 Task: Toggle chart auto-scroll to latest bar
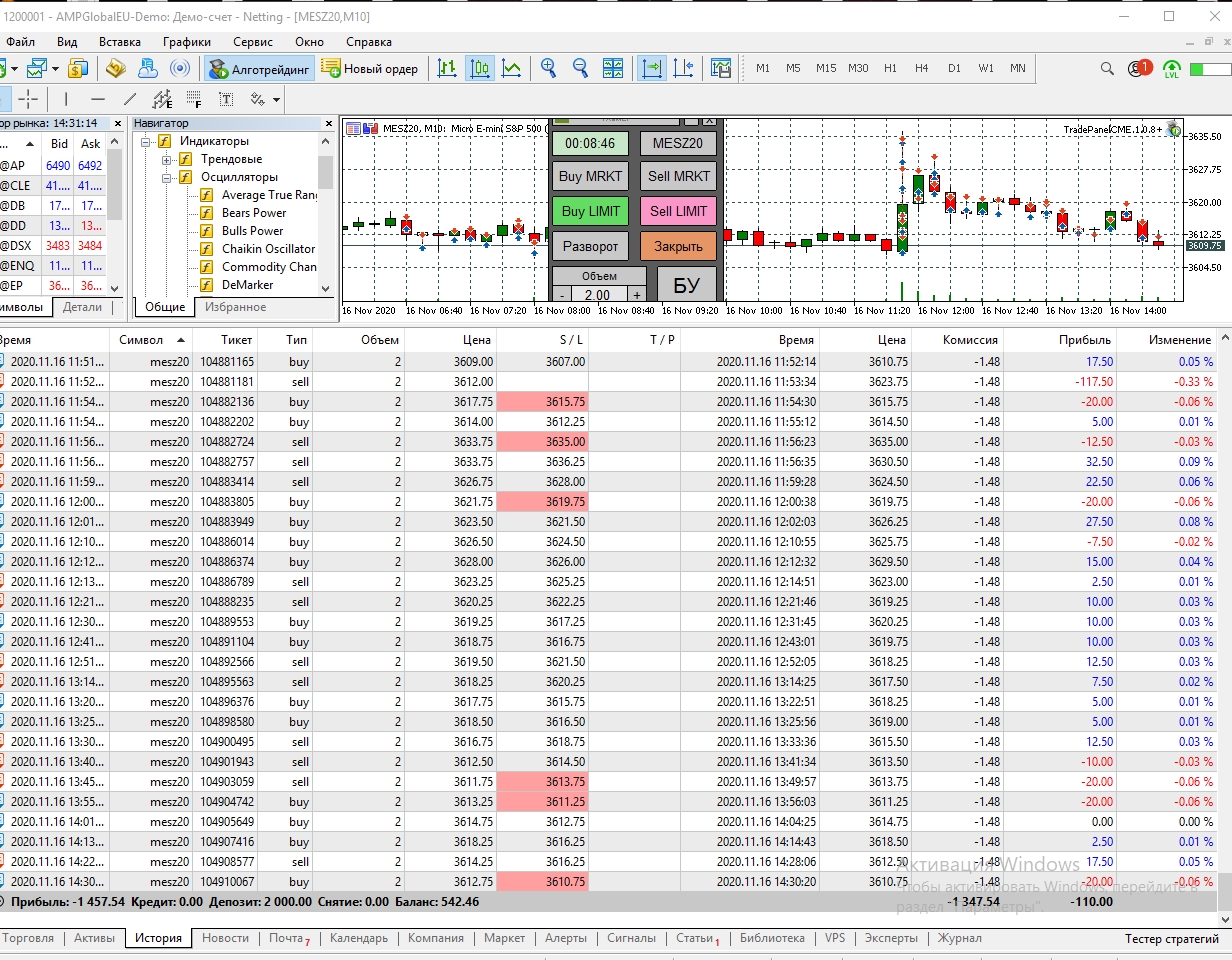652,68
